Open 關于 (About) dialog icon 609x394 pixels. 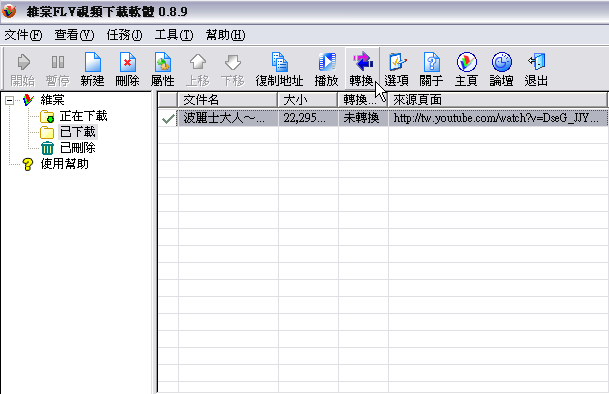tap(431, 70)
